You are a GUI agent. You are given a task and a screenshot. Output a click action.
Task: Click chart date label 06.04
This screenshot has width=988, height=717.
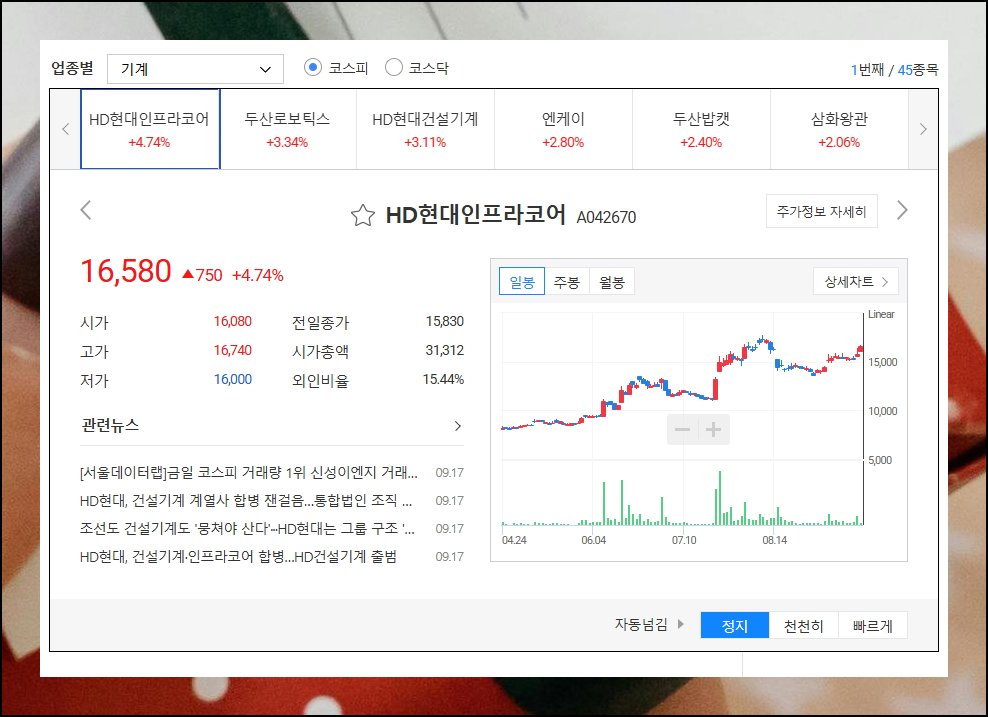click(594, 540)
